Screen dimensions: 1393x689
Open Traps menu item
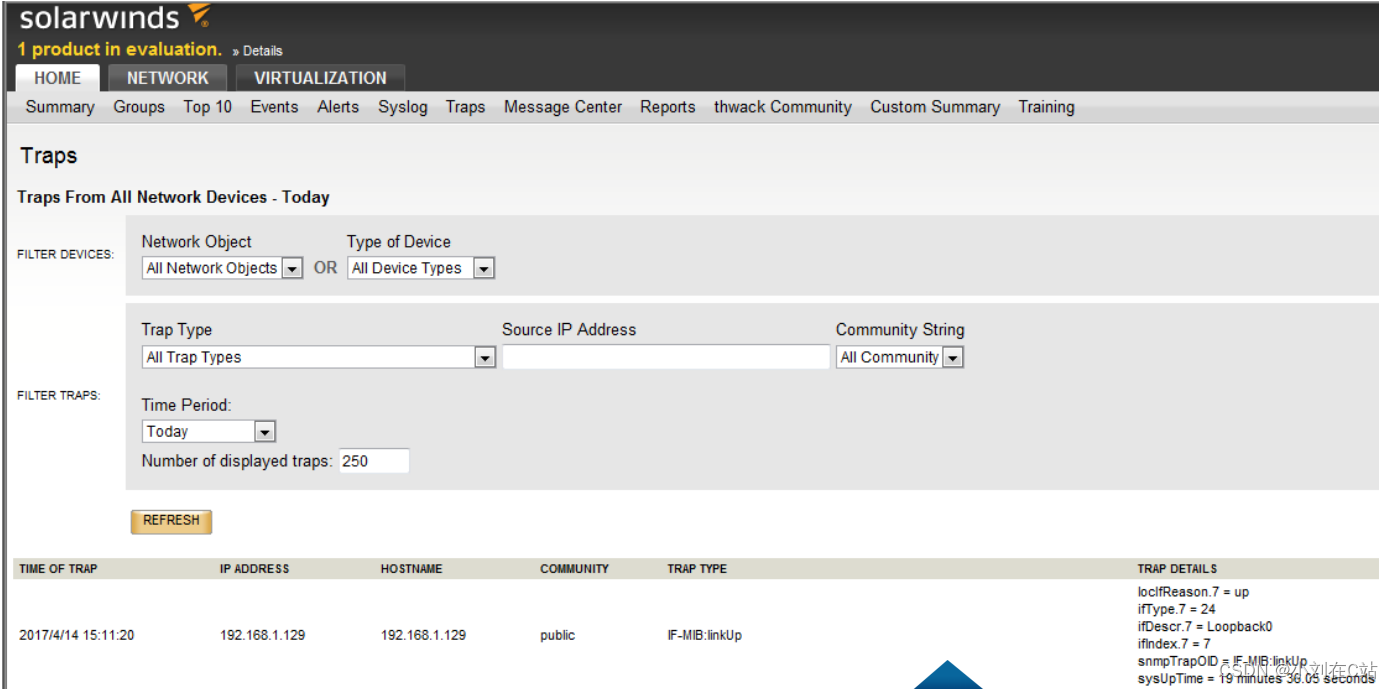click(x=465, y=107)
